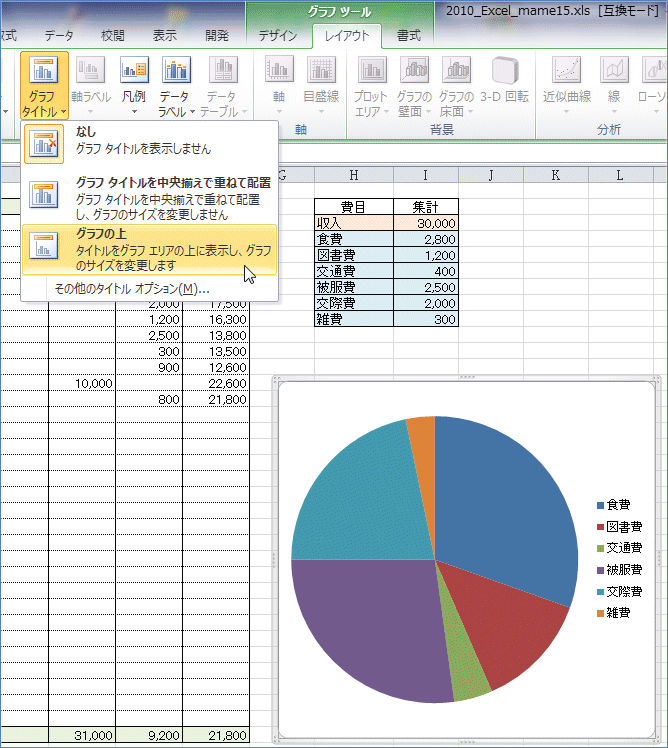668x748 pixels.
Task: Select the 収入 cell
Action: click(354, 223)
